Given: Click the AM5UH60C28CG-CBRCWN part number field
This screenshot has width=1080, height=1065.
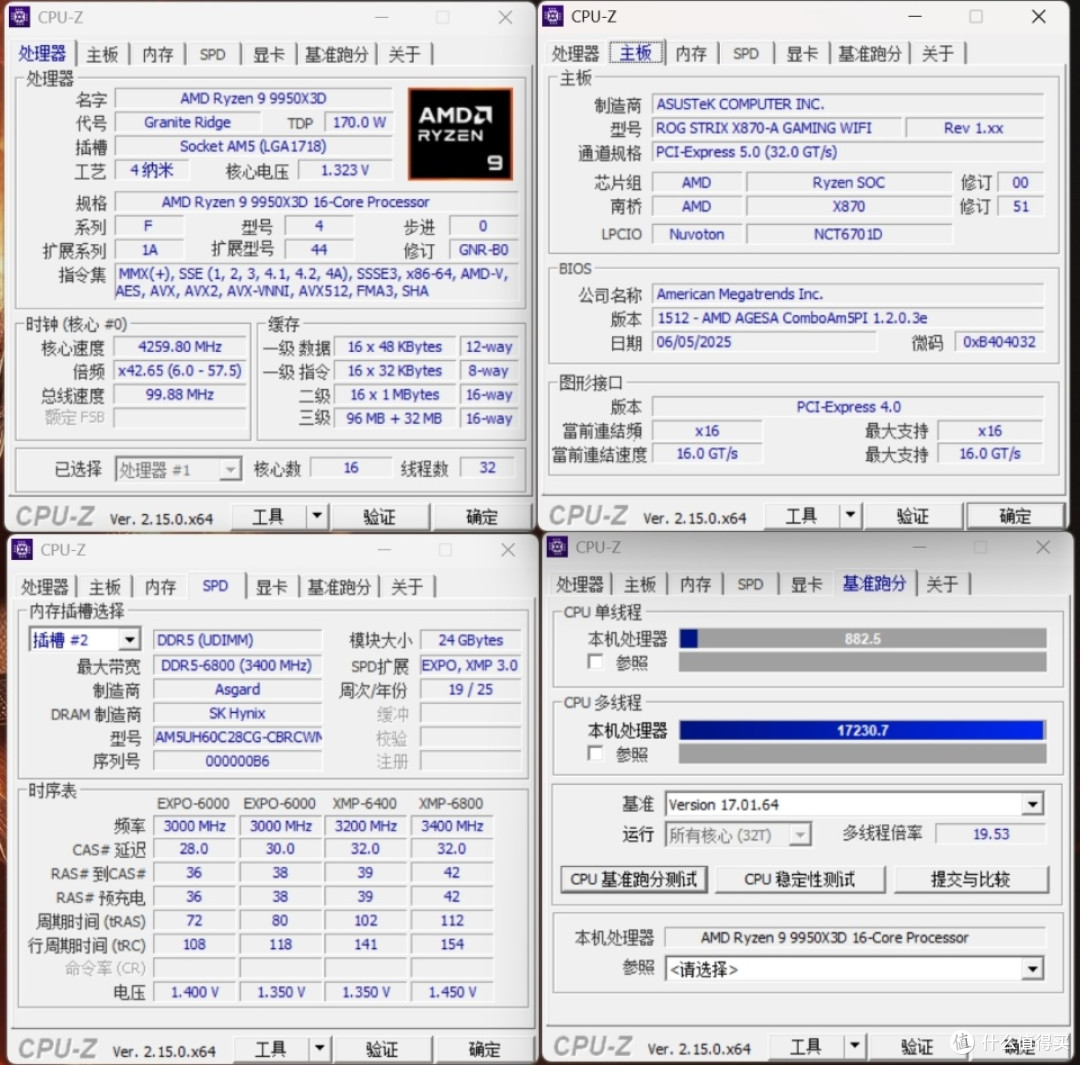Looking at the screenshot, I should coord(237,737).
